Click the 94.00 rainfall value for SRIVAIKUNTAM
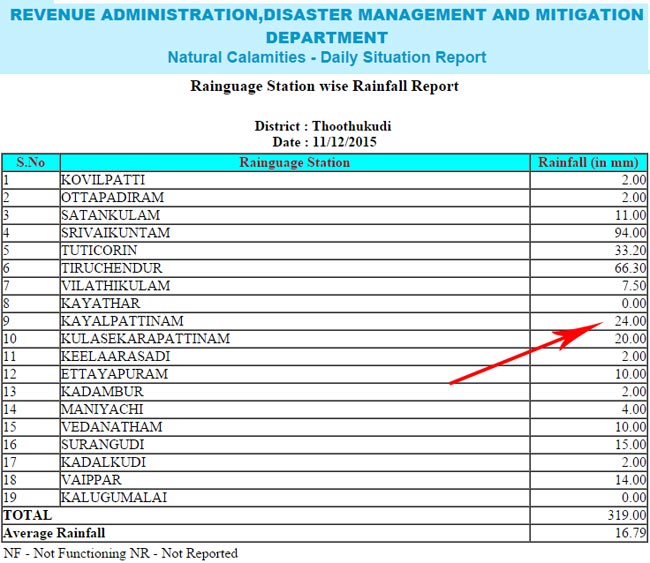 (631, 233)
